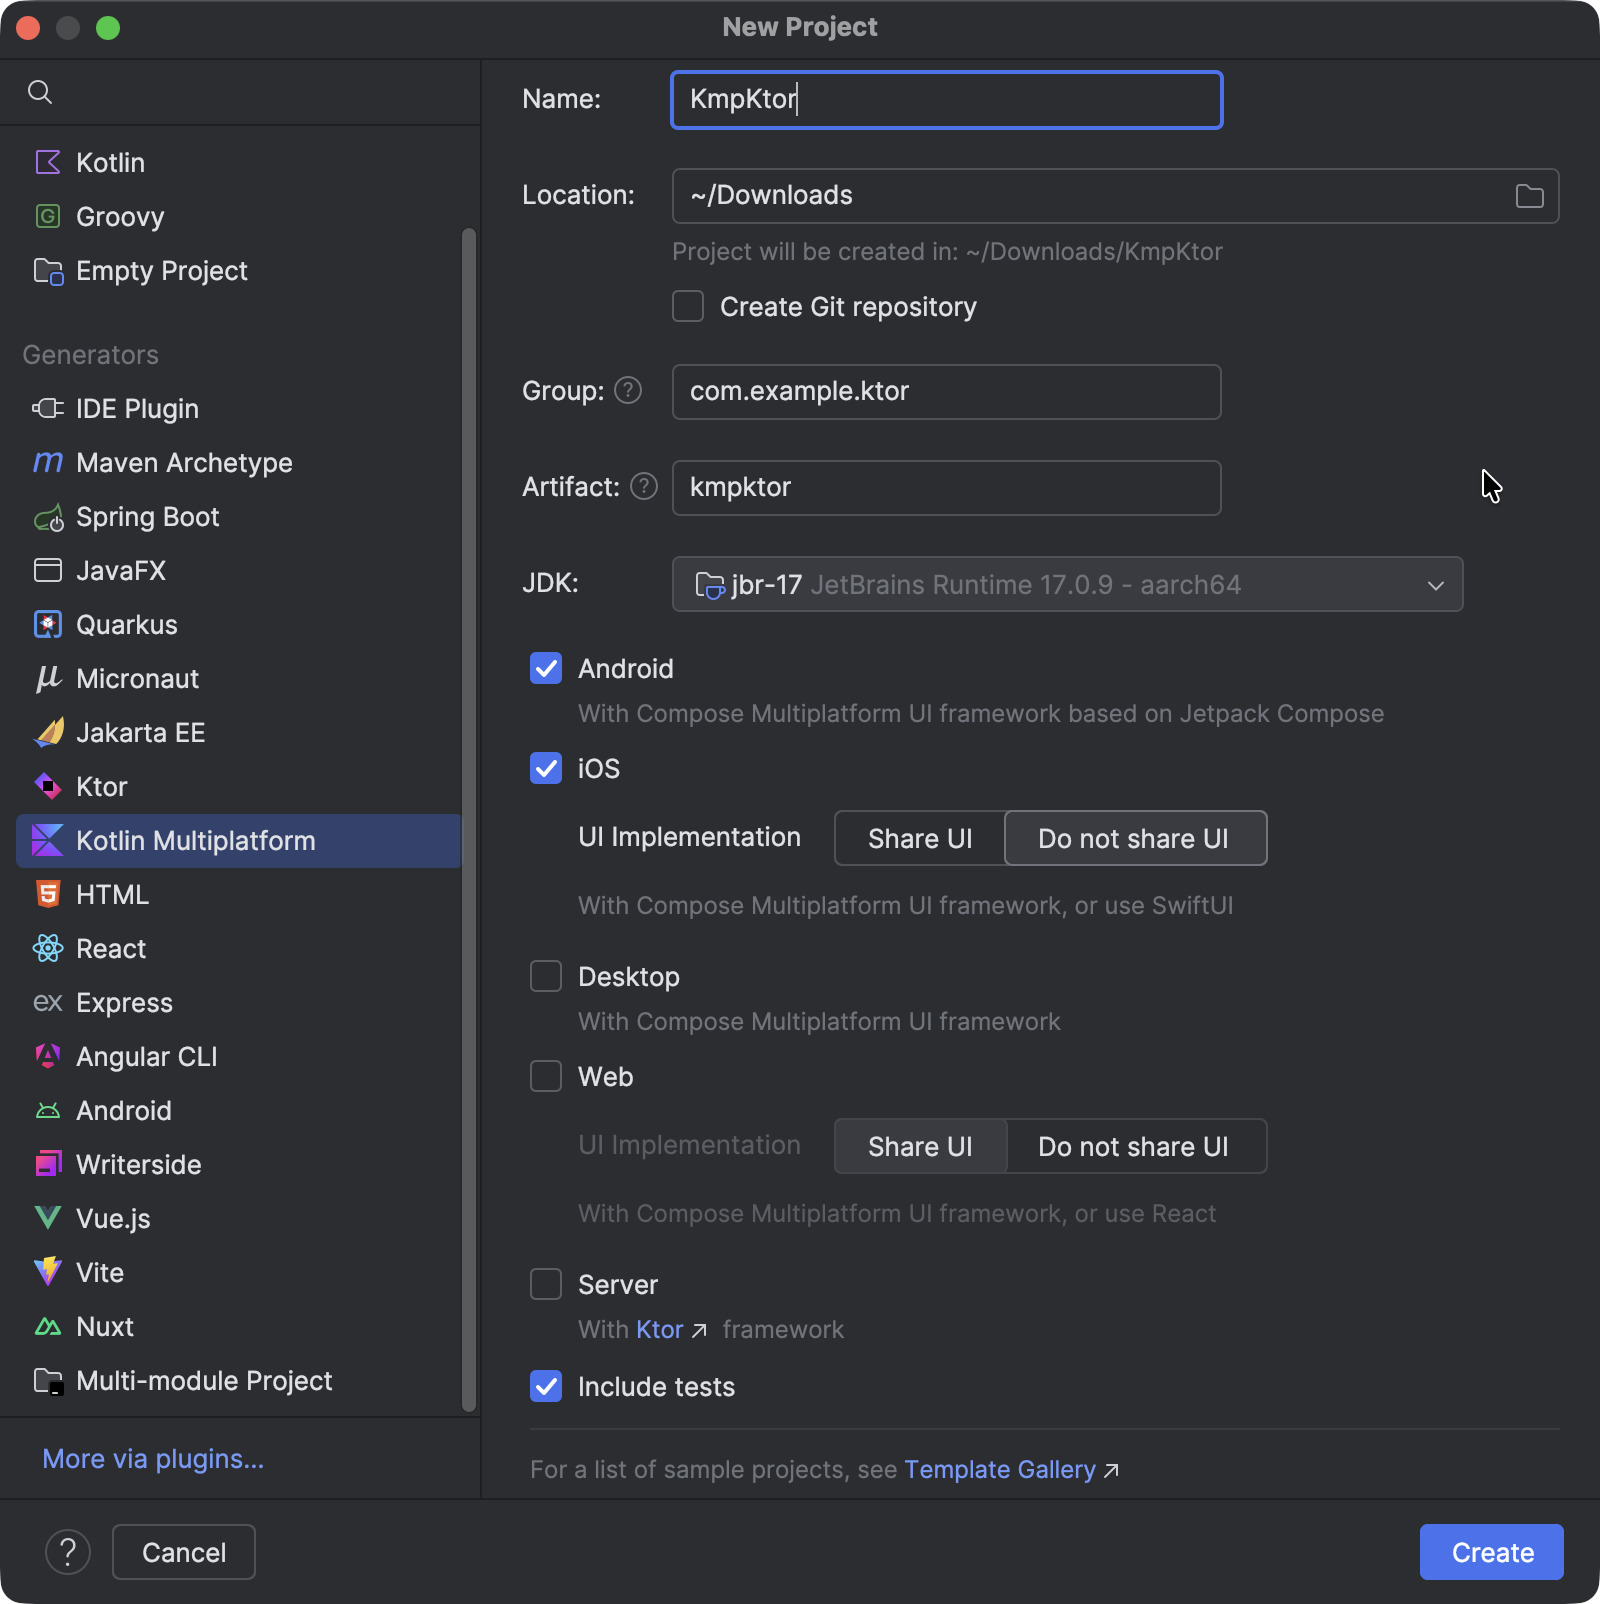The image size is (1600, 1604).
Task: Select the Micronaut generator
Action: coord(137,678)
